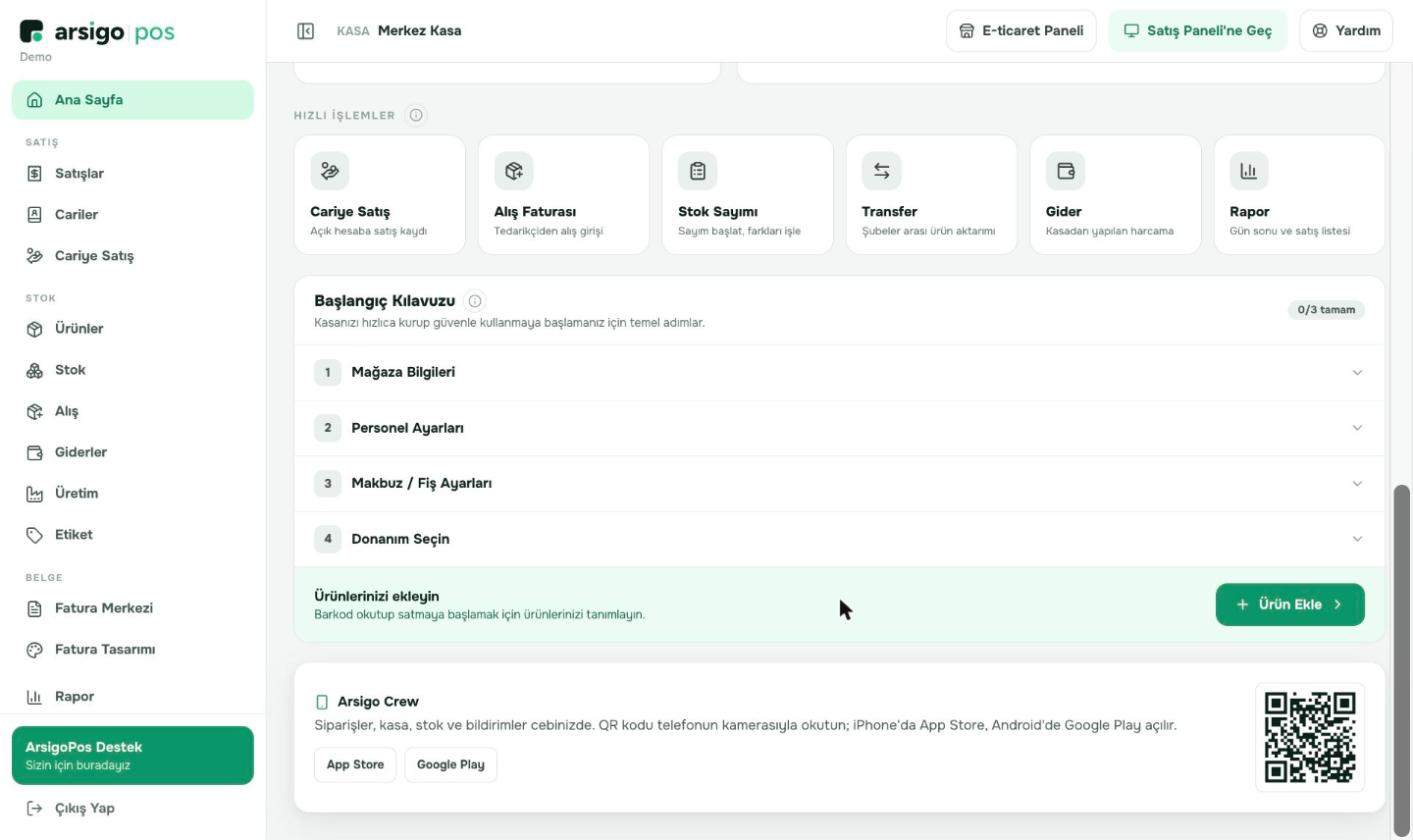Image resolution: width=1413 pixels, height=840 pixels.
Task: Open ArsigoPos Destek support panel
Action: click(133, 756)
